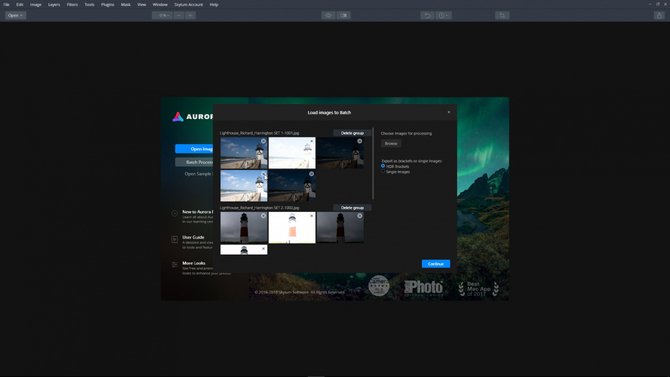This screenshot has width=670, height=377.
Task: Open the File menu
Action: pos(6,5)
